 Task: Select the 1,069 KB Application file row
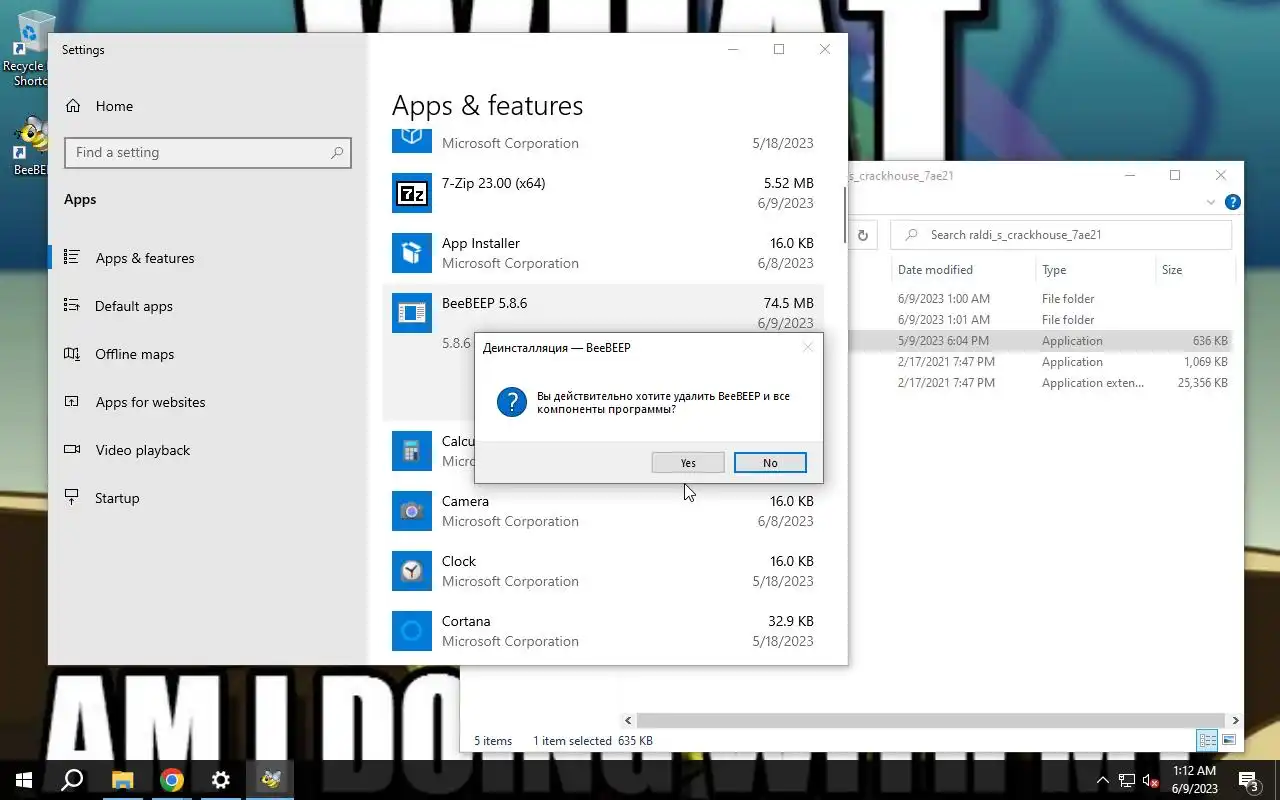tap(1040, 362)
